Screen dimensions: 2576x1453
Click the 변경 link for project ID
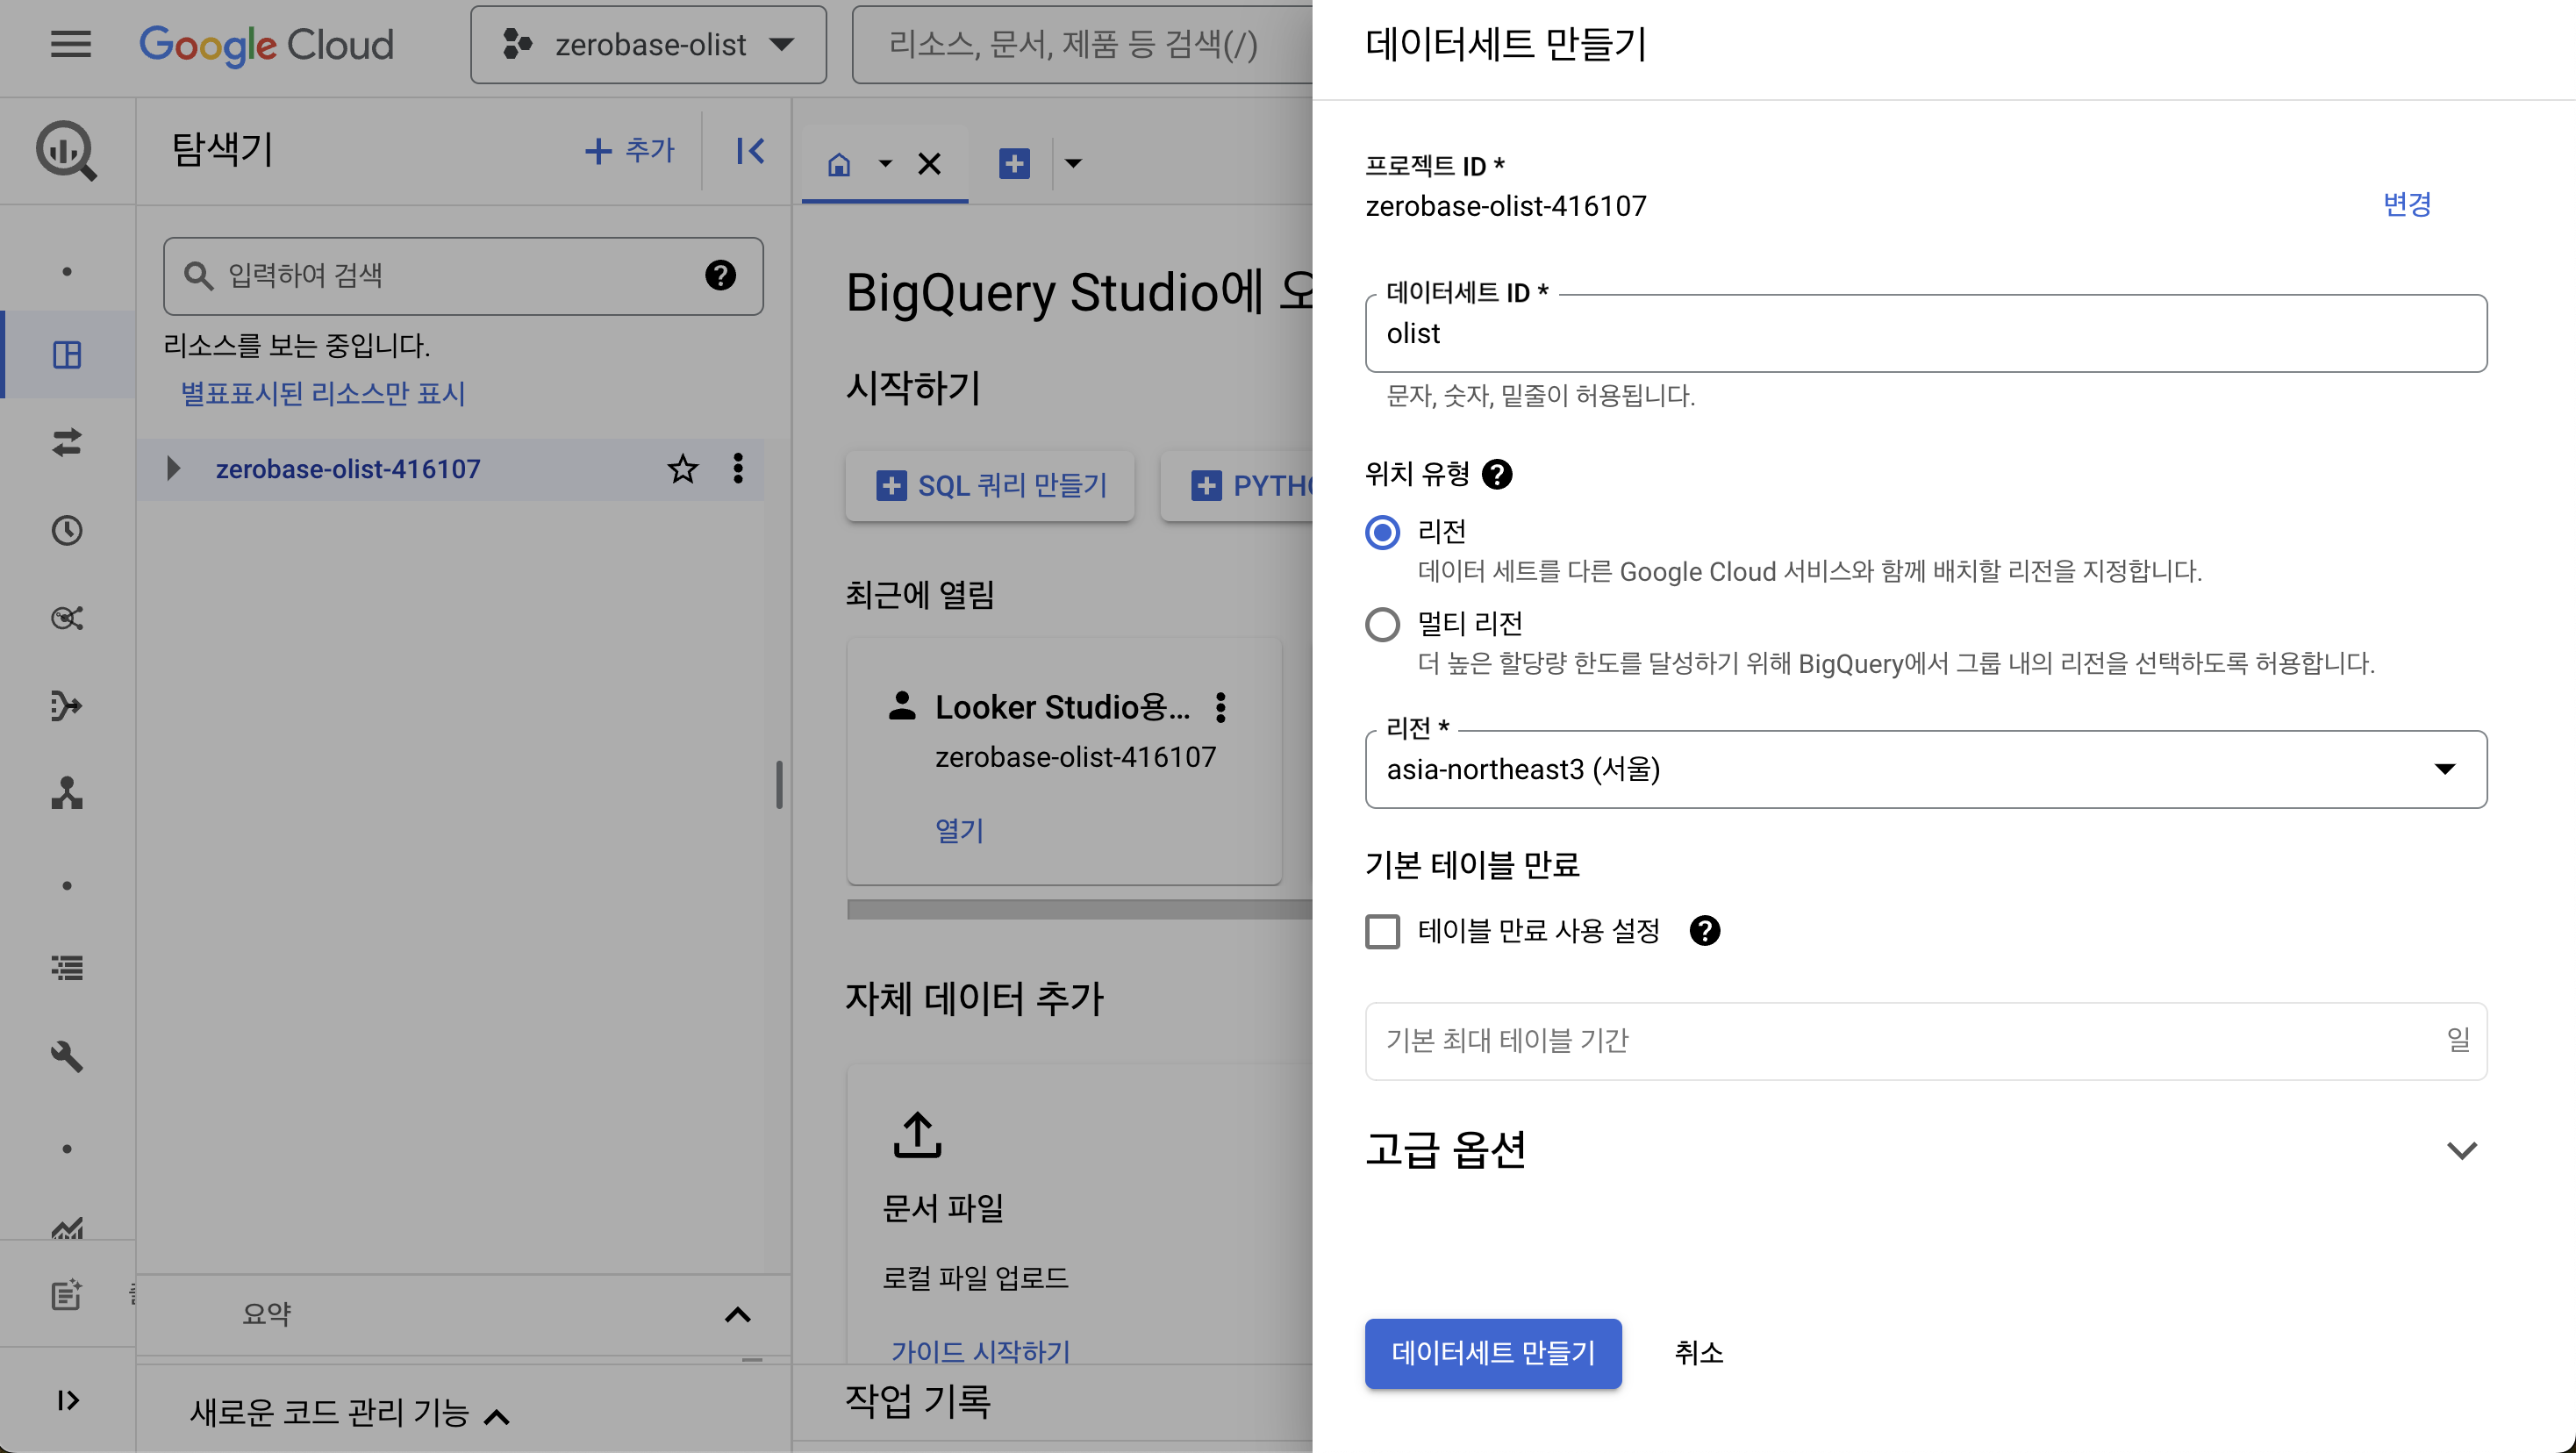(x=2406, y=204)
